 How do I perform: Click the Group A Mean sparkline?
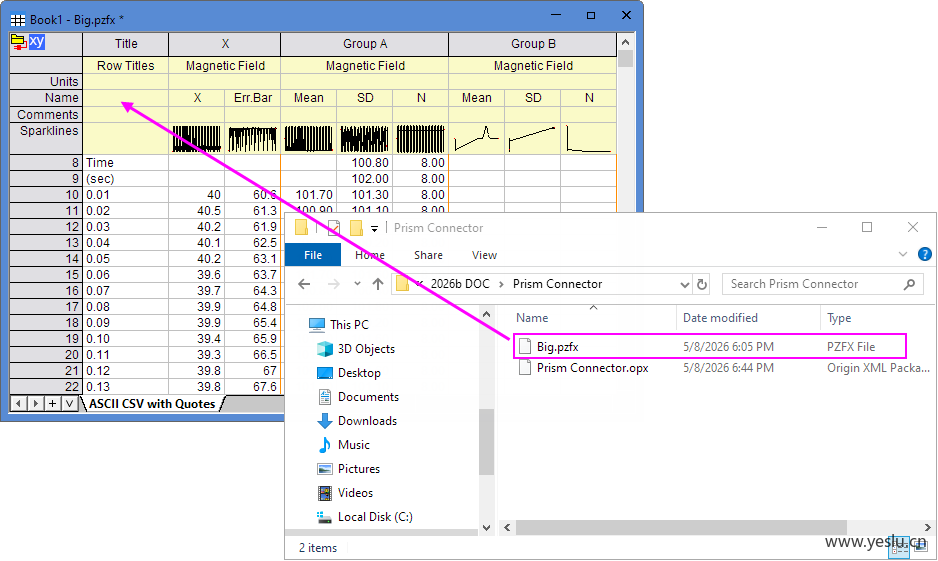point(309,138)
